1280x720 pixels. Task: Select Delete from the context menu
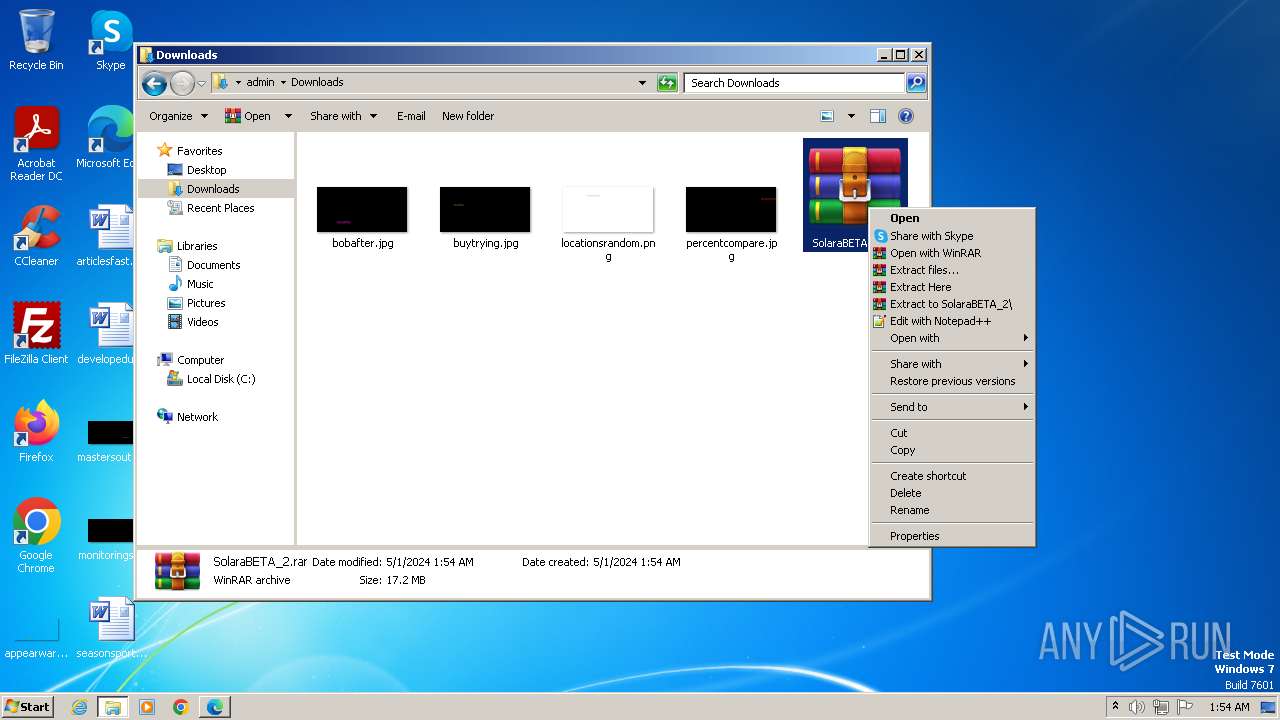coord(952,493)
